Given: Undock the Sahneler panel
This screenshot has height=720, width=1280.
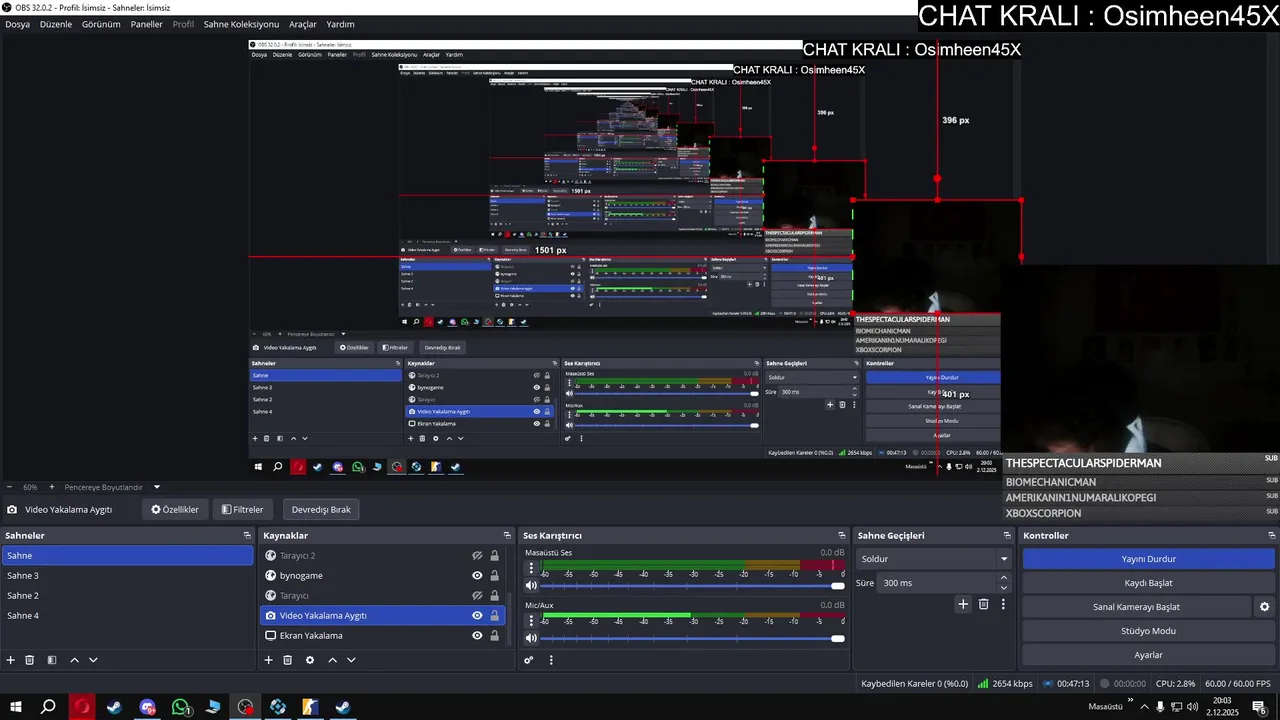Looking at the screenshot, I should tap(247, 536).
